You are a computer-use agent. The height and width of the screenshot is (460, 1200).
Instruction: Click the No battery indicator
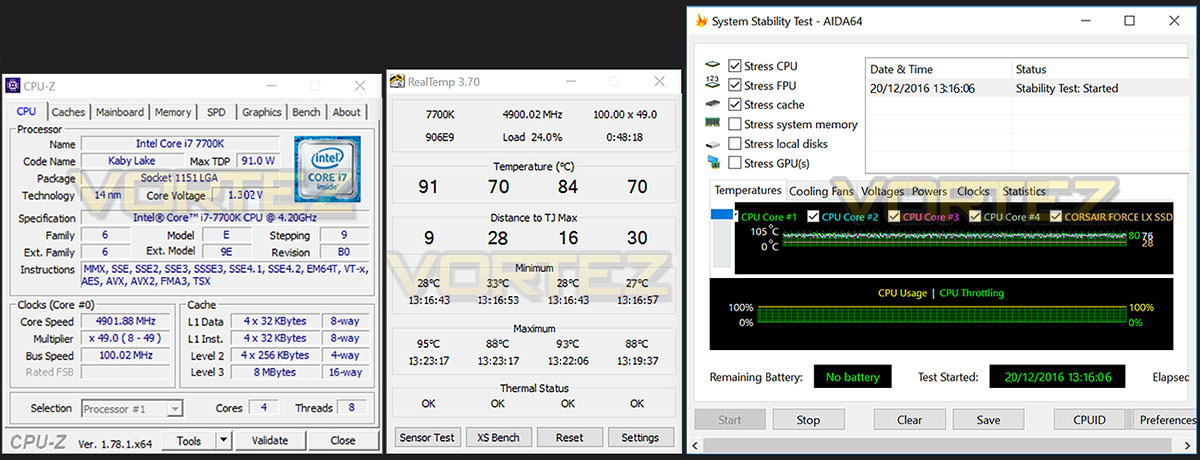pyautogui.click(x=853, y=377)
